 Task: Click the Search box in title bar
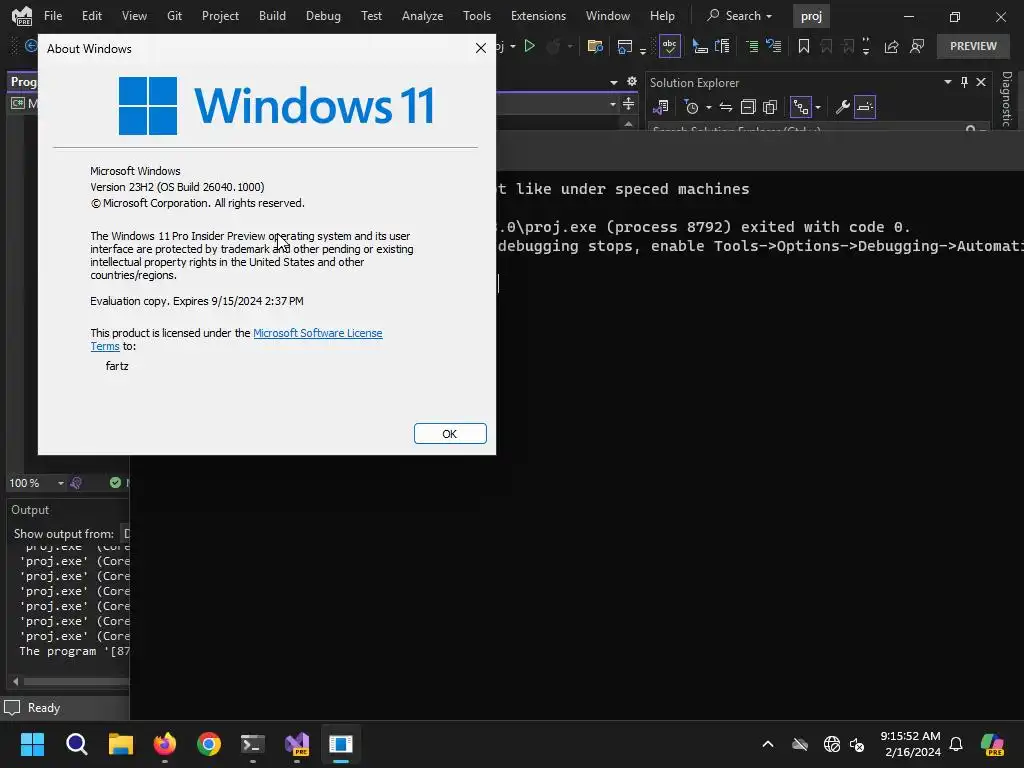point(740,16)
